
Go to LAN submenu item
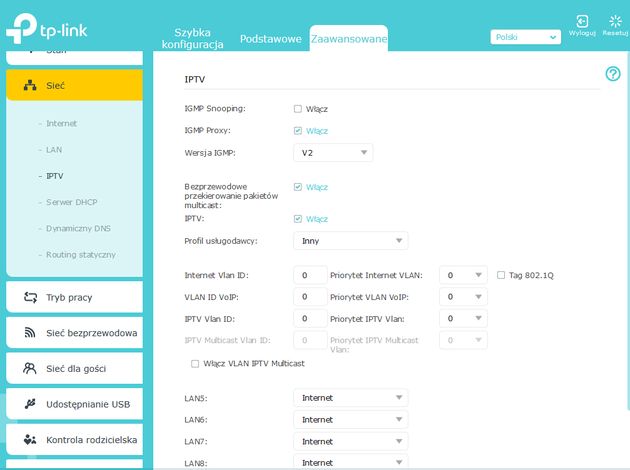click(54, 150)
